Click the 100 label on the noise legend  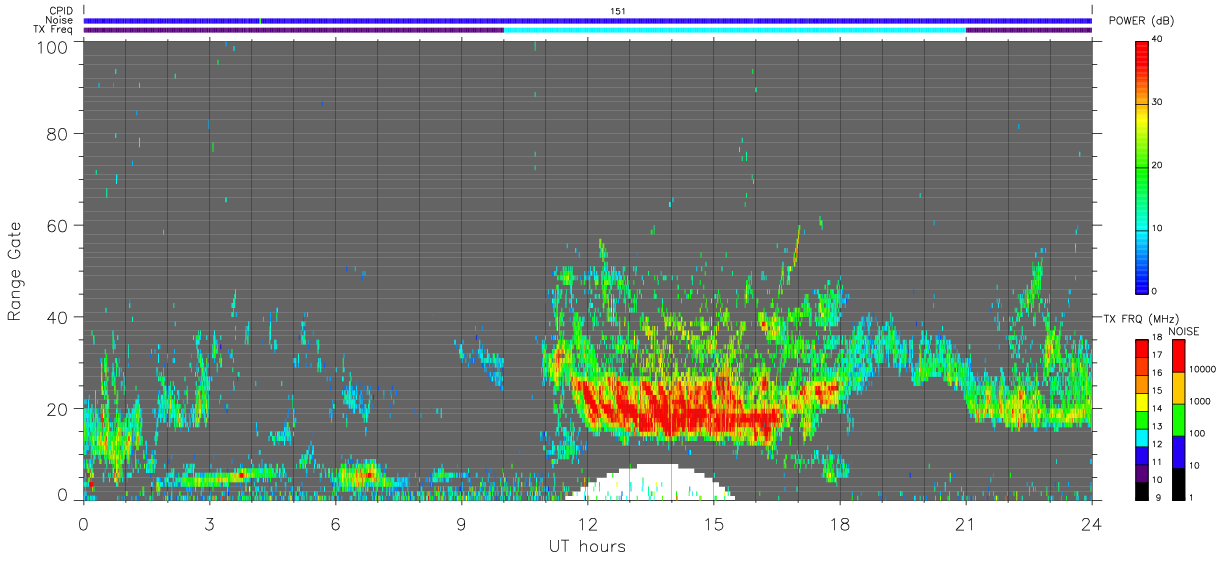click(1198, 433)
